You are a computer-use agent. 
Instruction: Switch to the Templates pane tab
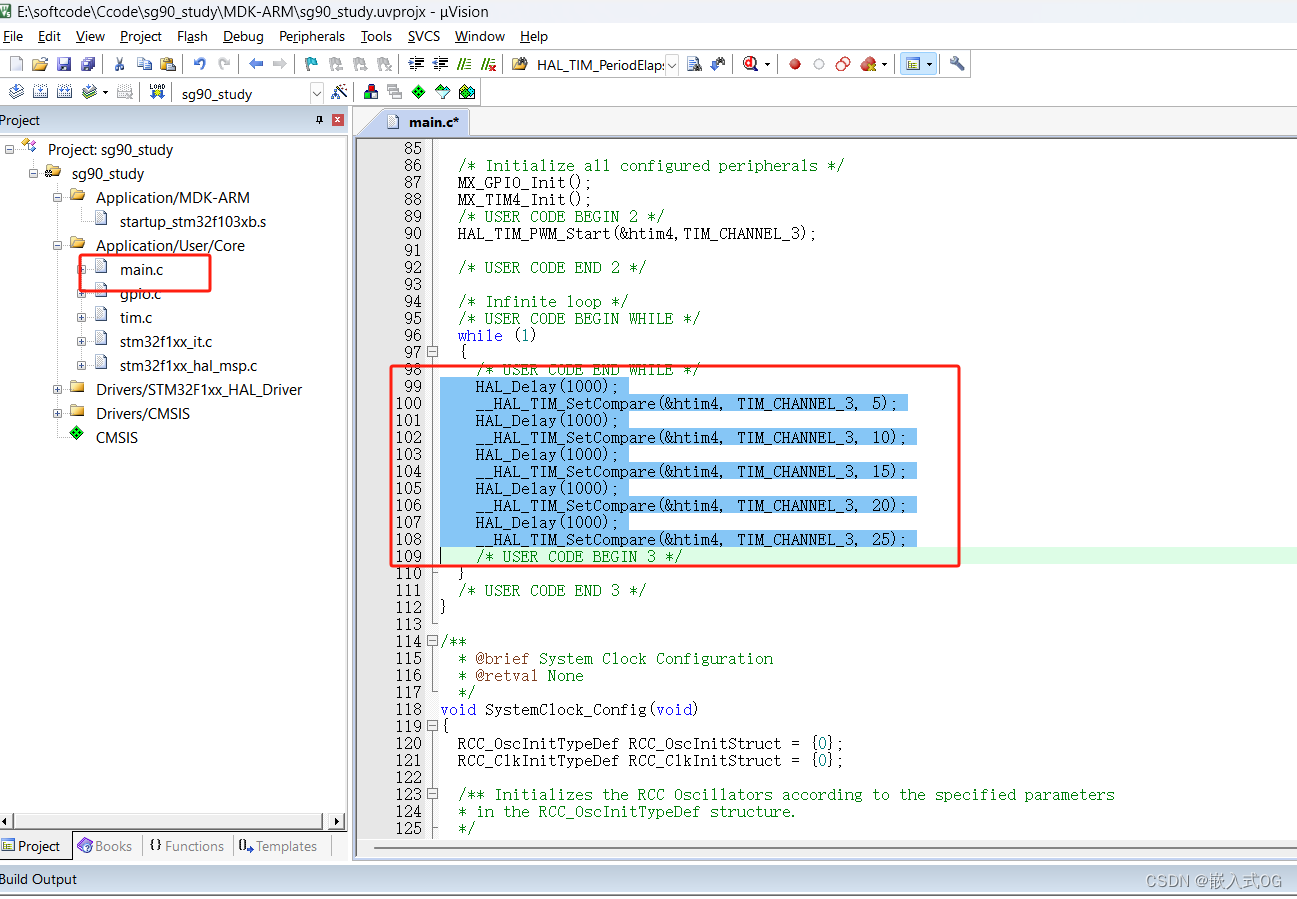click(x=278, y=846)
